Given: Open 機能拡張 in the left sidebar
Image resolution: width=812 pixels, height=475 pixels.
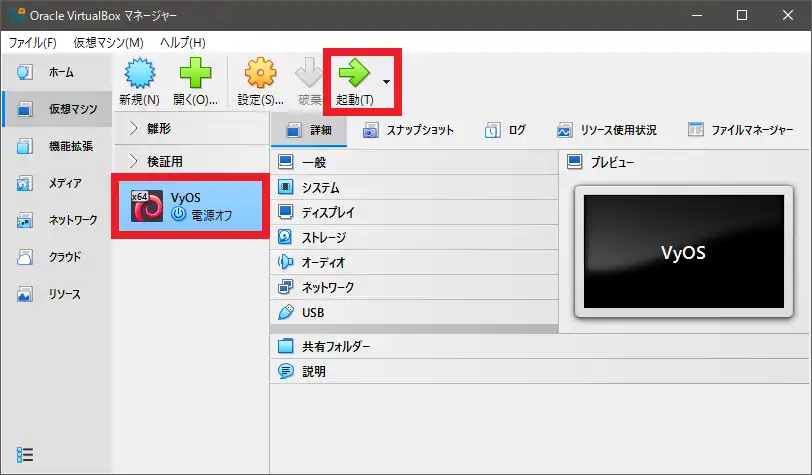Looking at the screenshot, I should (57, 146).
